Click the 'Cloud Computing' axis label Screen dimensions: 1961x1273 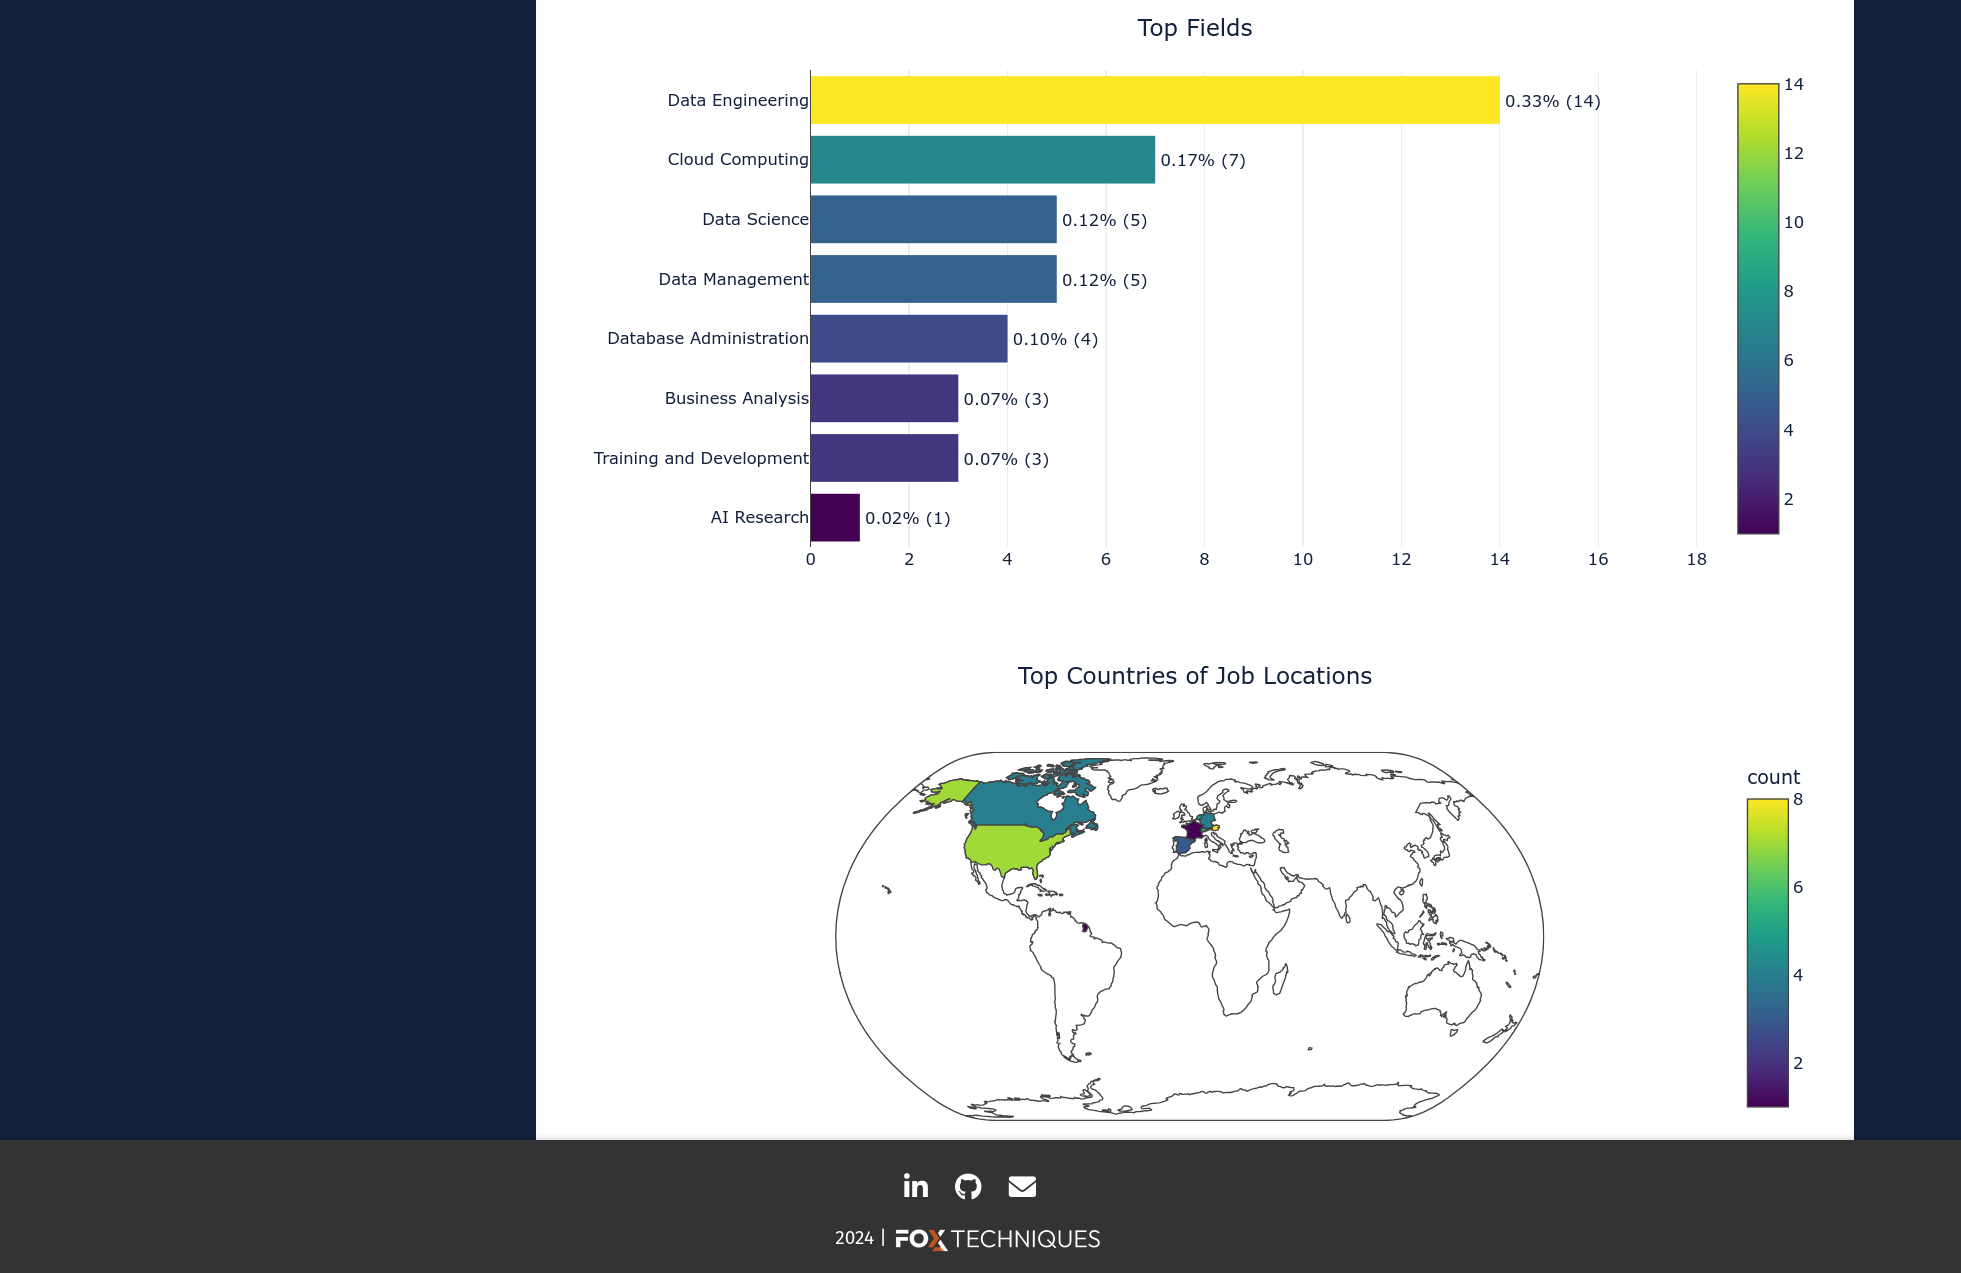tap(738, 160)
